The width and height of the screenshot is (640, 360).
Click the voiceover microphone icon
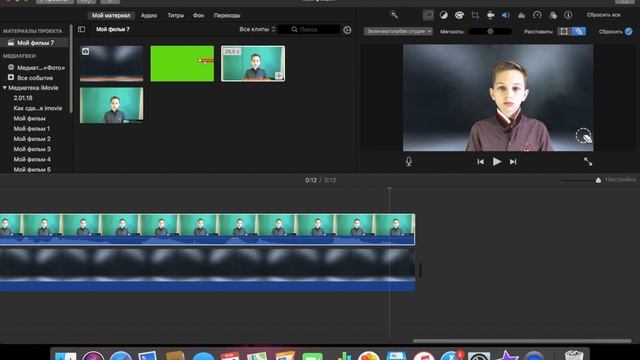point(409,162)
